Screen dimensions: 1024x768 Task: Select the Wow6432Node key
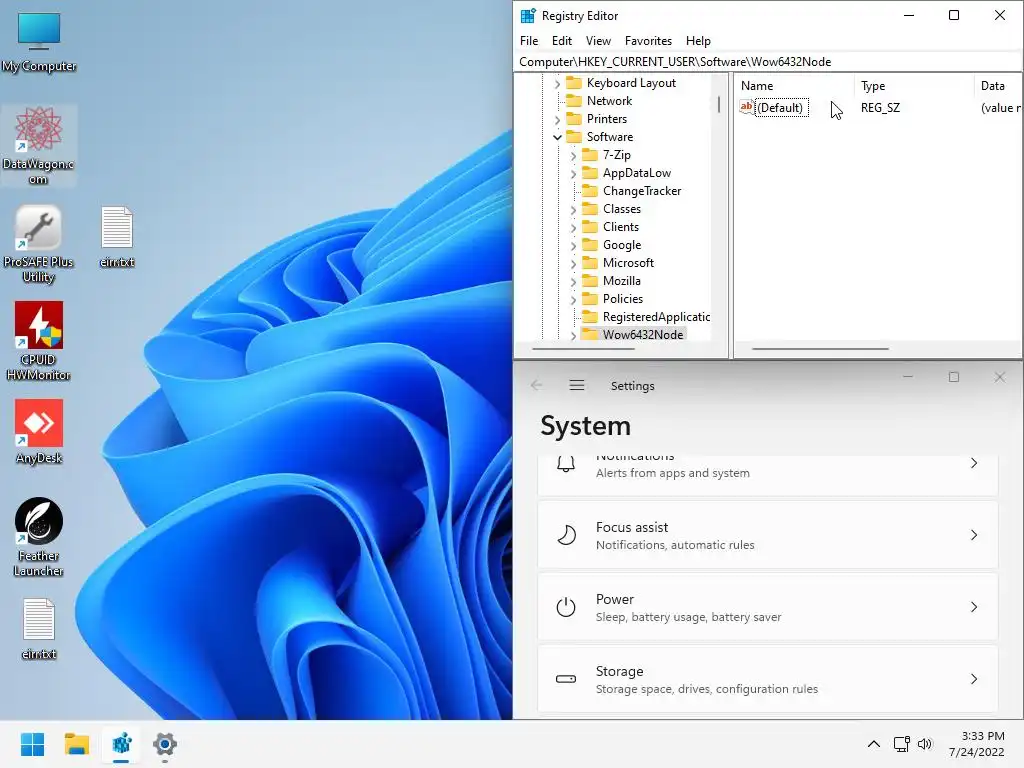point(643,334)
